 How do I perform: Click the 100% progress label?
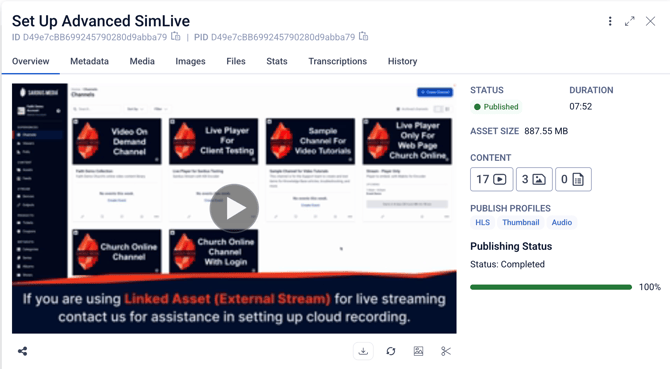649,287
